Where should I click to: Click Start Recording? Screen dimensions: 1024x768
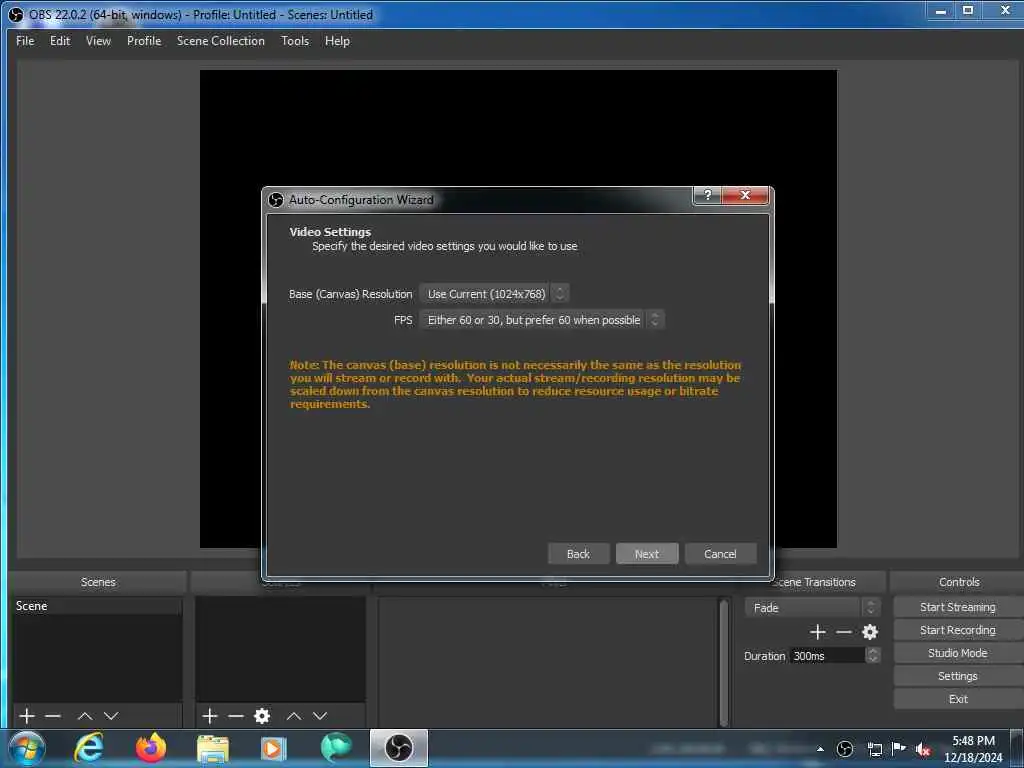click(958, 630)
